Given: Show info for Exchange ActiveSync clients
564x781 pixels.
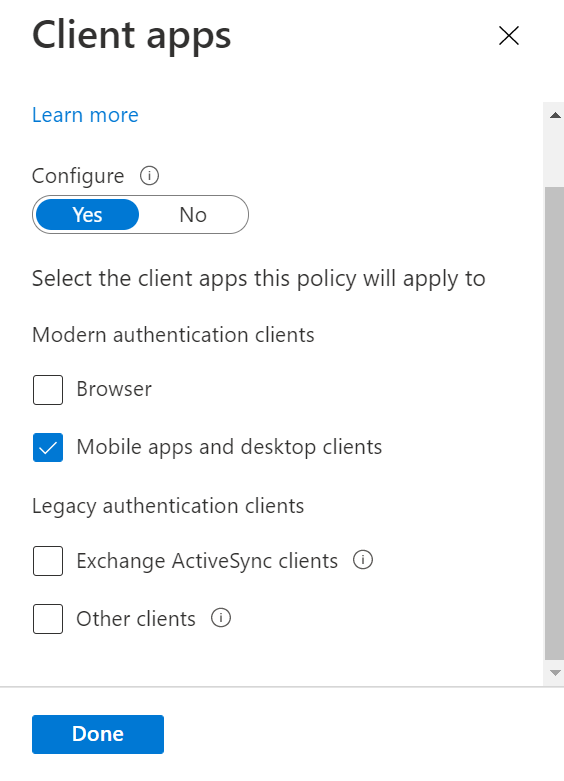Looking at the screenshot, I should pyautogui.click(x=363, y=560).
